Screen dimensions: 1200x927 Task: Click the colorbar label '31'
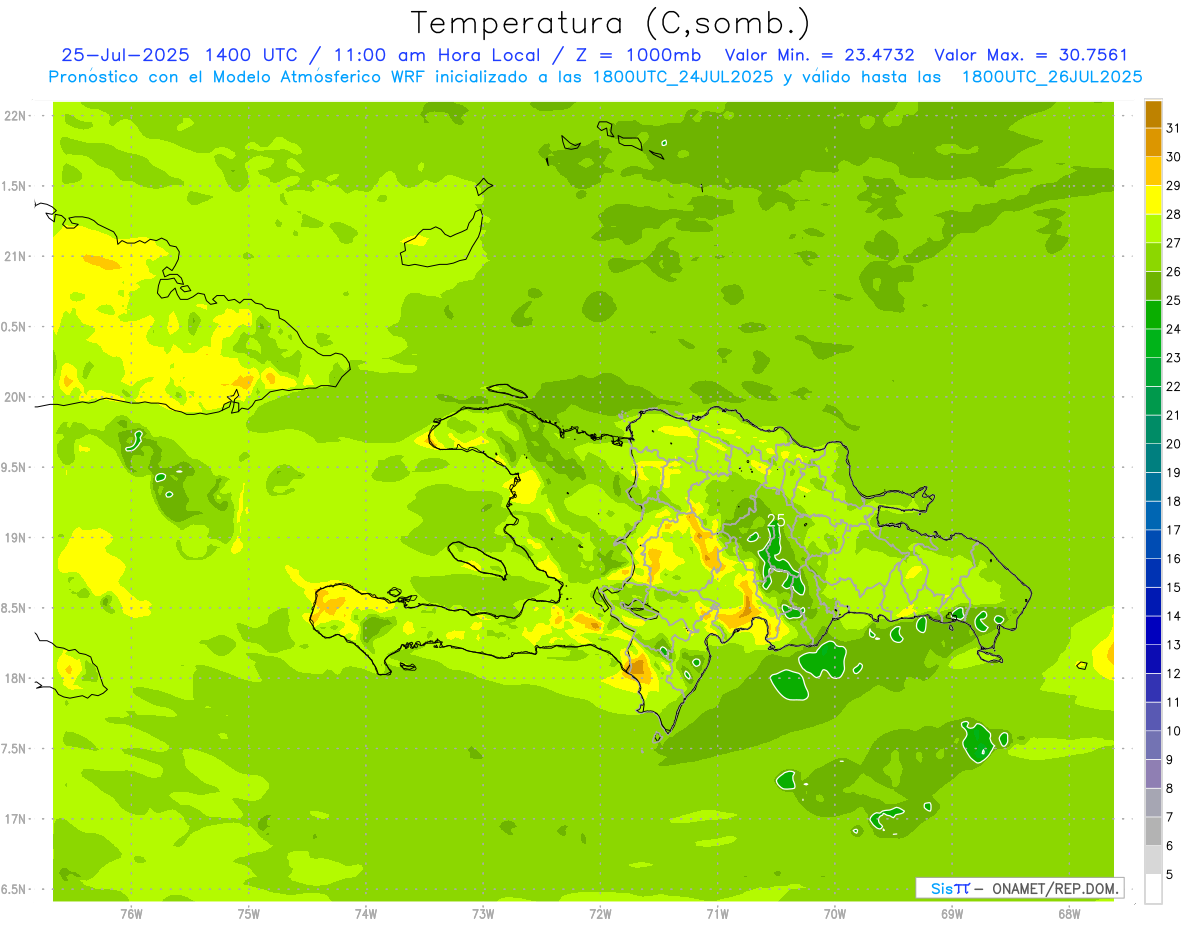[x=1174, y=128]
